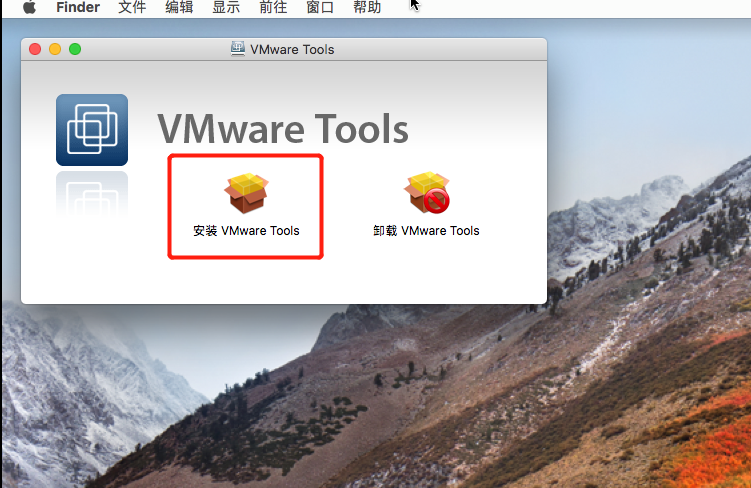Open the 窗口 menu

[x=320, y=7]
